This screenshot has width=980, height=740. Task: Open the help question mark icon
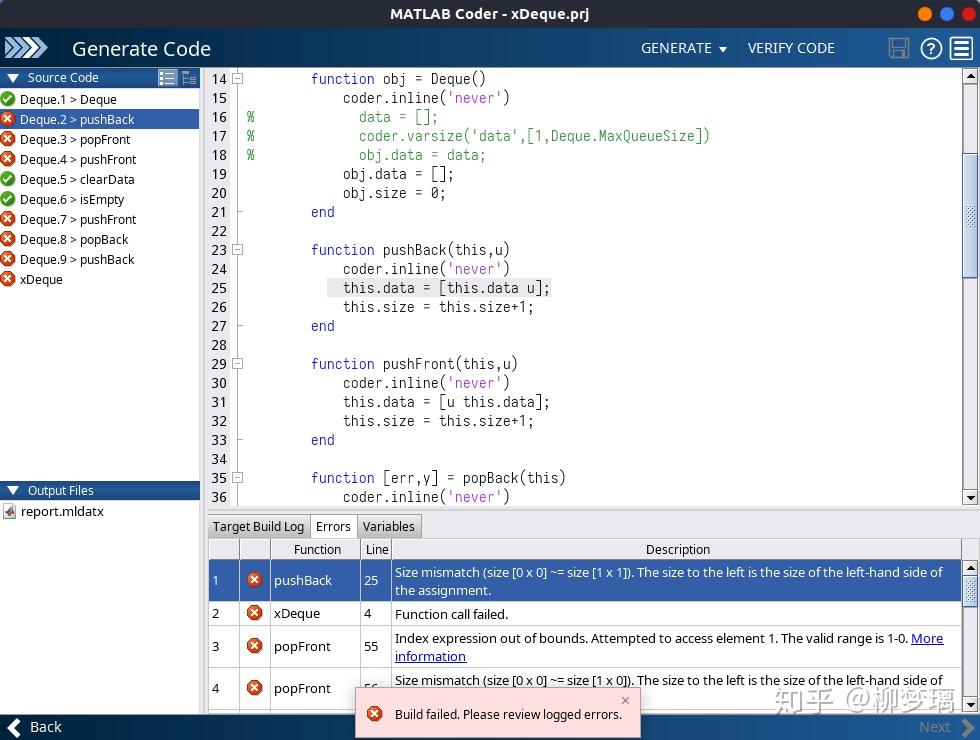[931, 48]
